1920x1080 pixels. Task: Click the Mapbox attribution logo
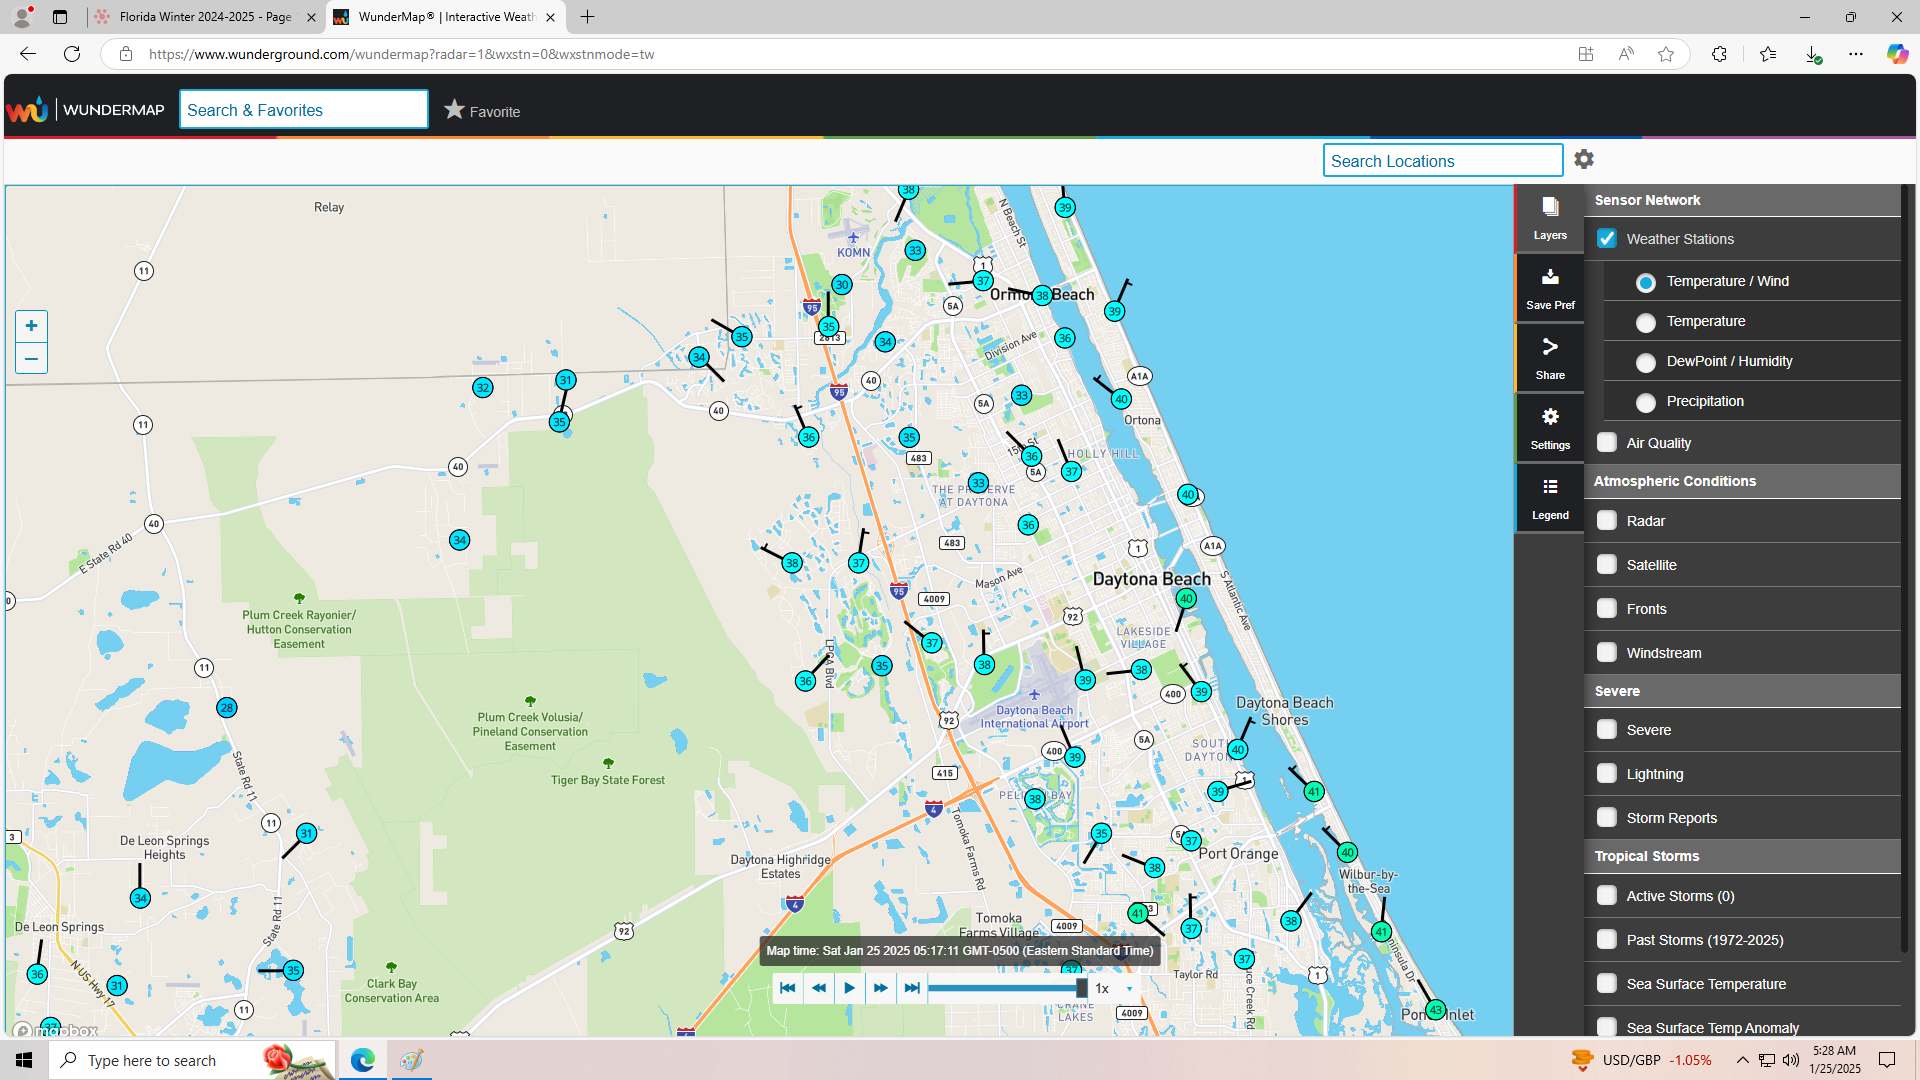(56, 1030)
